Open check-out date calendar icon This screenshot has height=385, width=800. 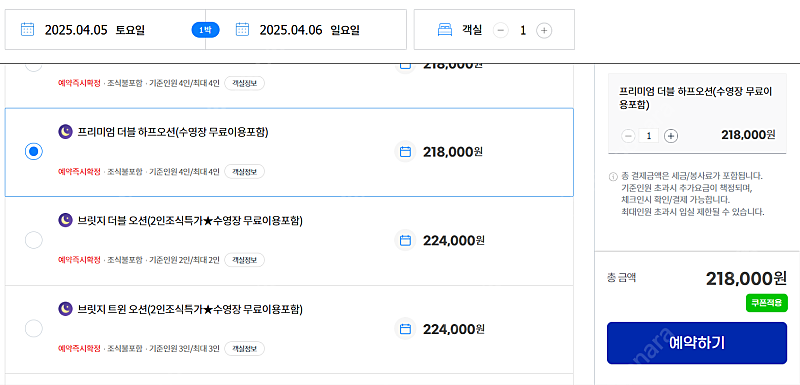point(242,30)
